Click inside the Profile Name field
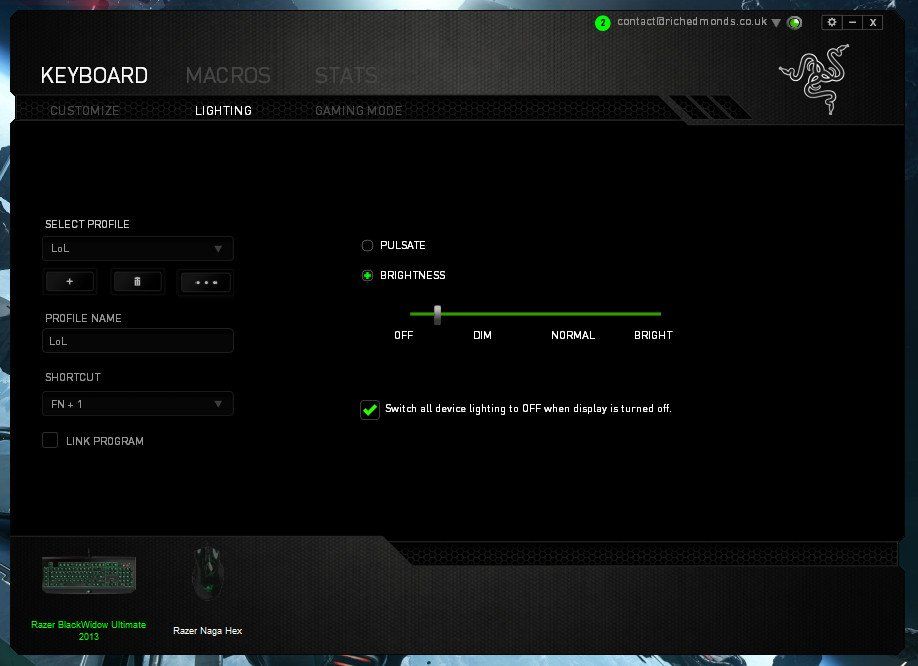918x666 pixels. (137, 340)
